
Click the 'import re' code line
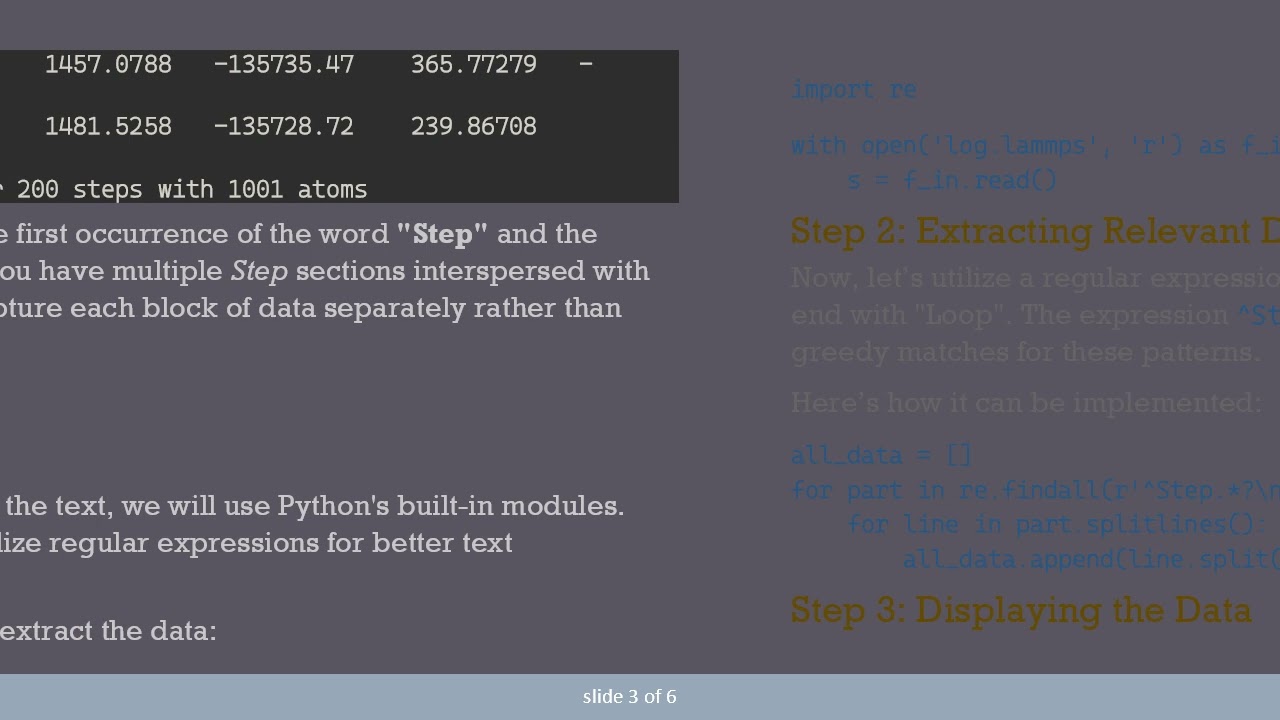854,90
